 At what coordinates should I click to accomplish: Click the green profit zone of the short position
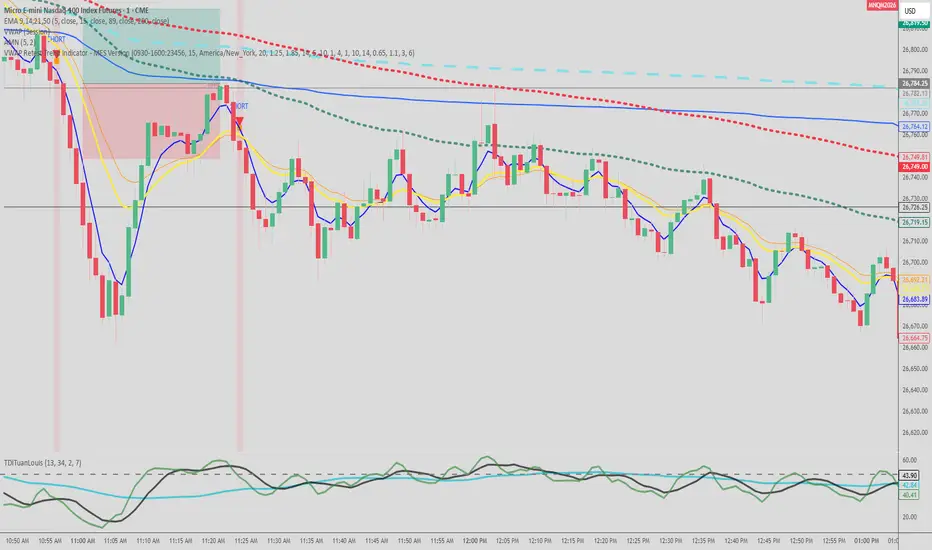click(151, 46)
